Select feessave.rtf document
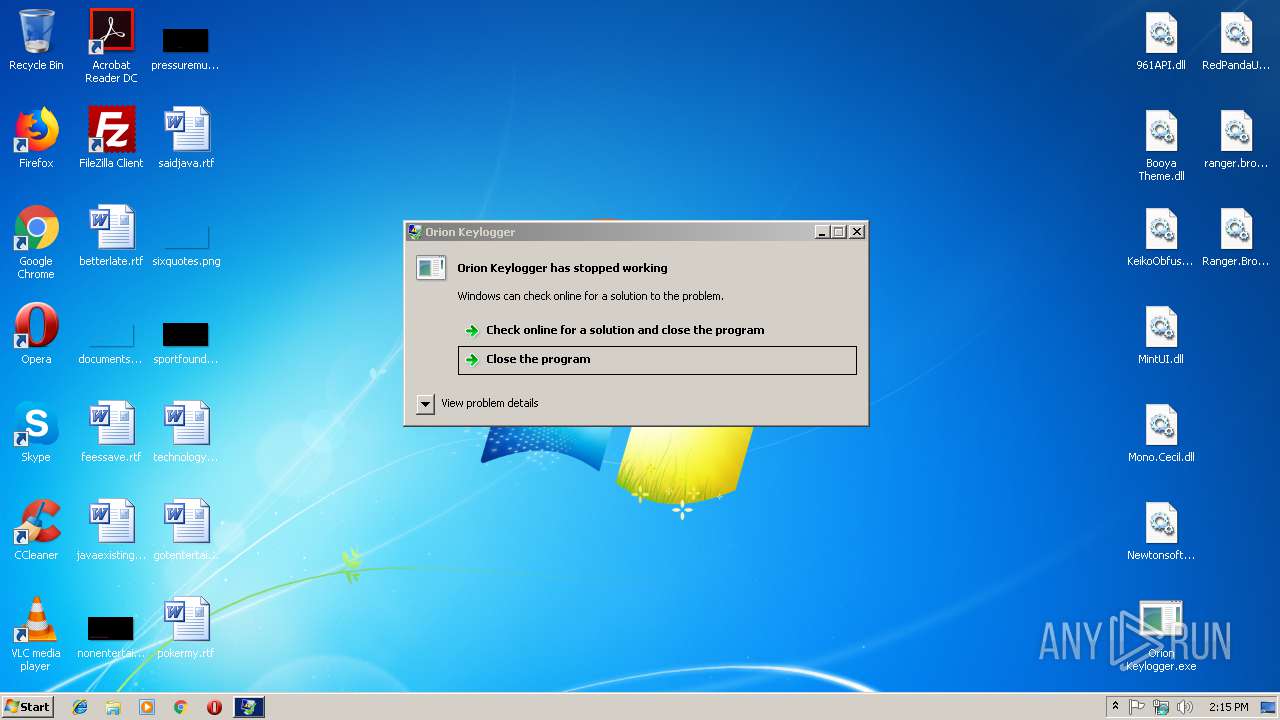 pos(111,432)
